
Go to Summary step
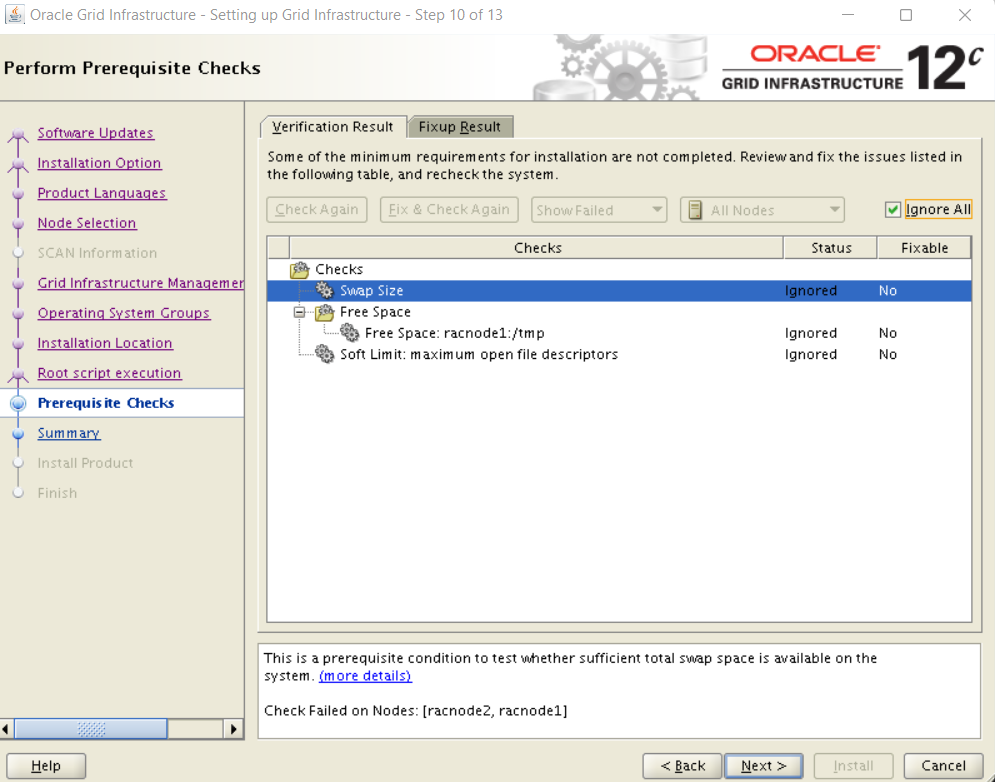tap(69, 433)
